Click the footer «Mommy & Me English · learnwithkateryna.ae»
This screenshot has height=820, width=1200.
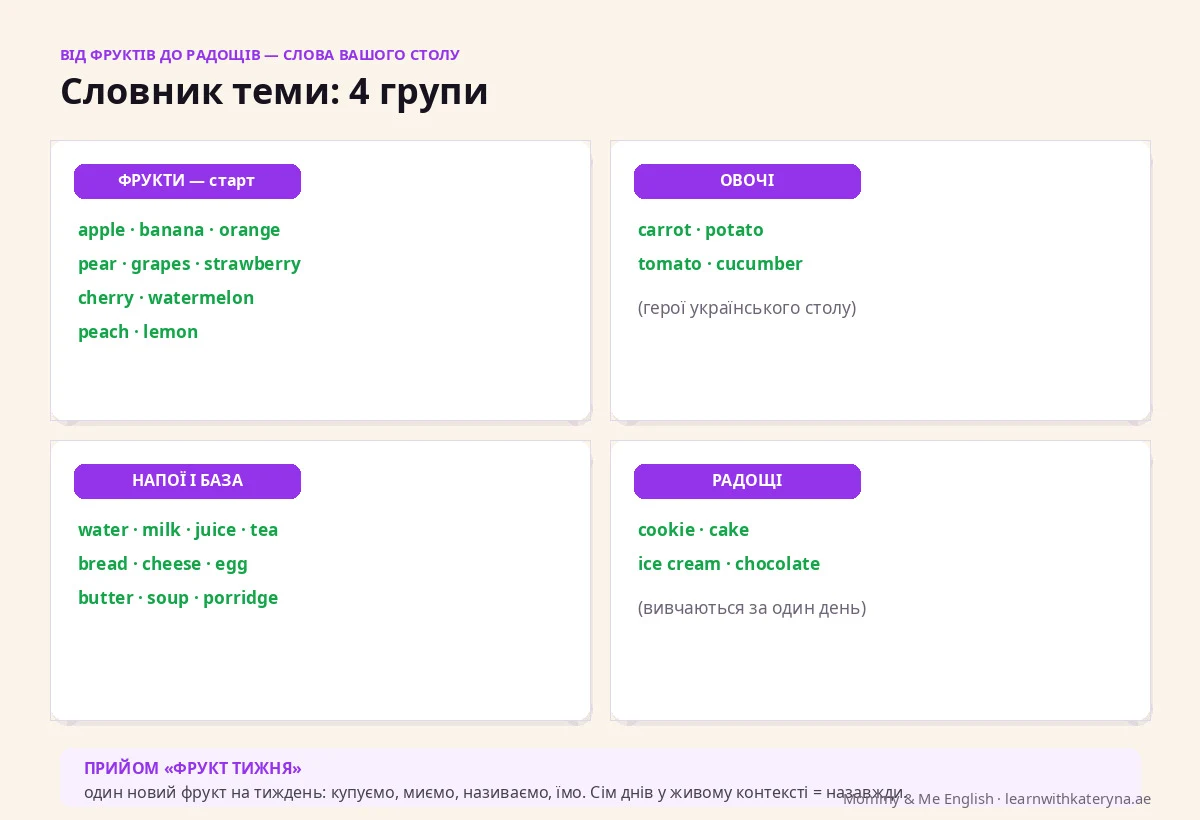[997, 799]
